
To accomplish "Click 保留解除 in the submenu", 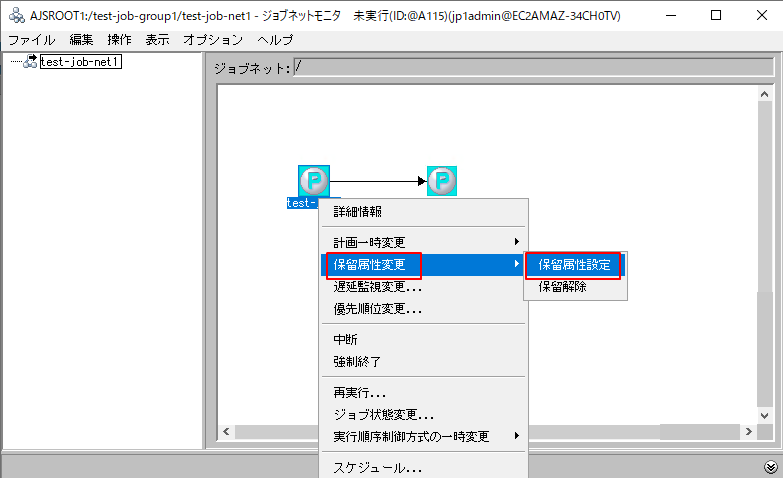I will click(x=575, y=287).
